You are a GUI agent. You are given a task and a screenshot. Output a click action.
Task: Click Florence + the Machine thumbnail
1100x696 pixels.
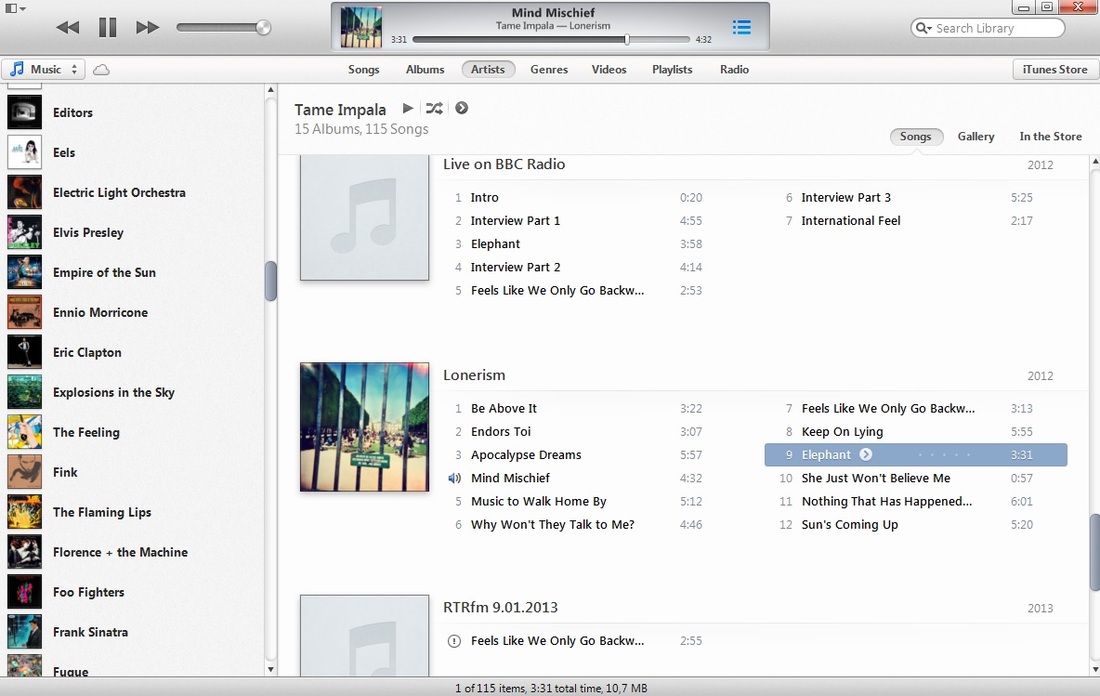25,552
